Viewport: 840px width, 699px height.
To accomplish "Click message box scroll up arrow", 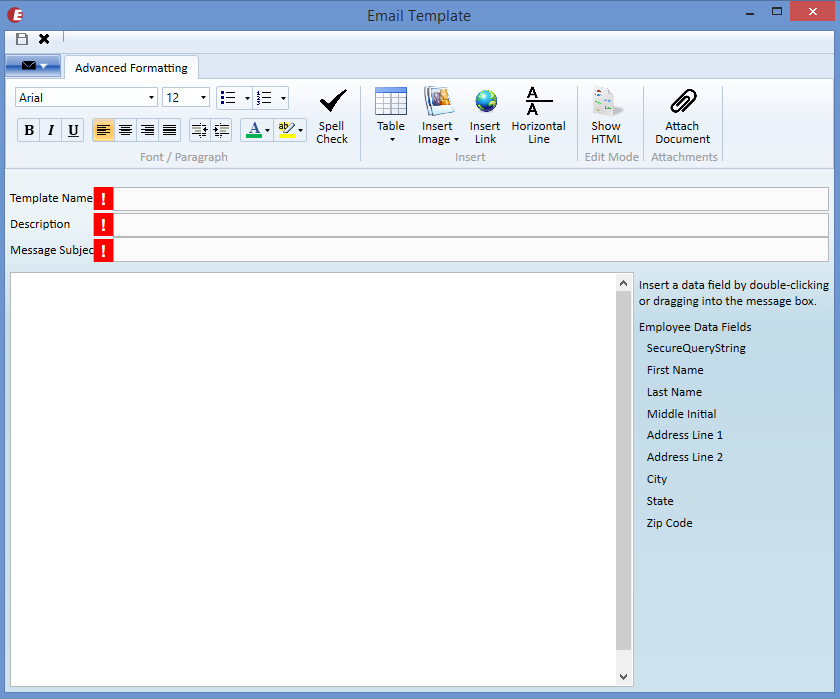I will [x=623, y=283].
